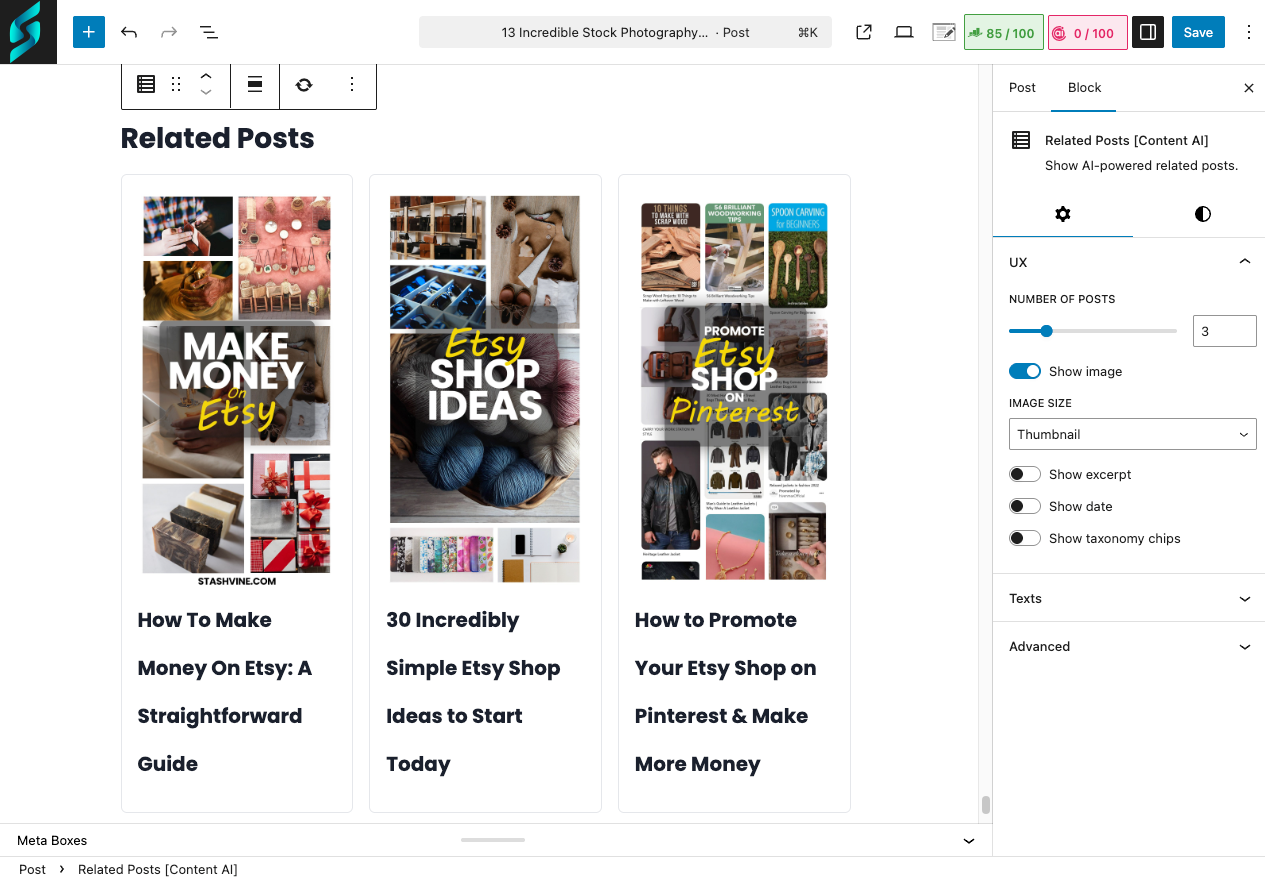Enable the Show excerpt toggle
This screenshot has width=1265, height=877.
point(1024,473)
